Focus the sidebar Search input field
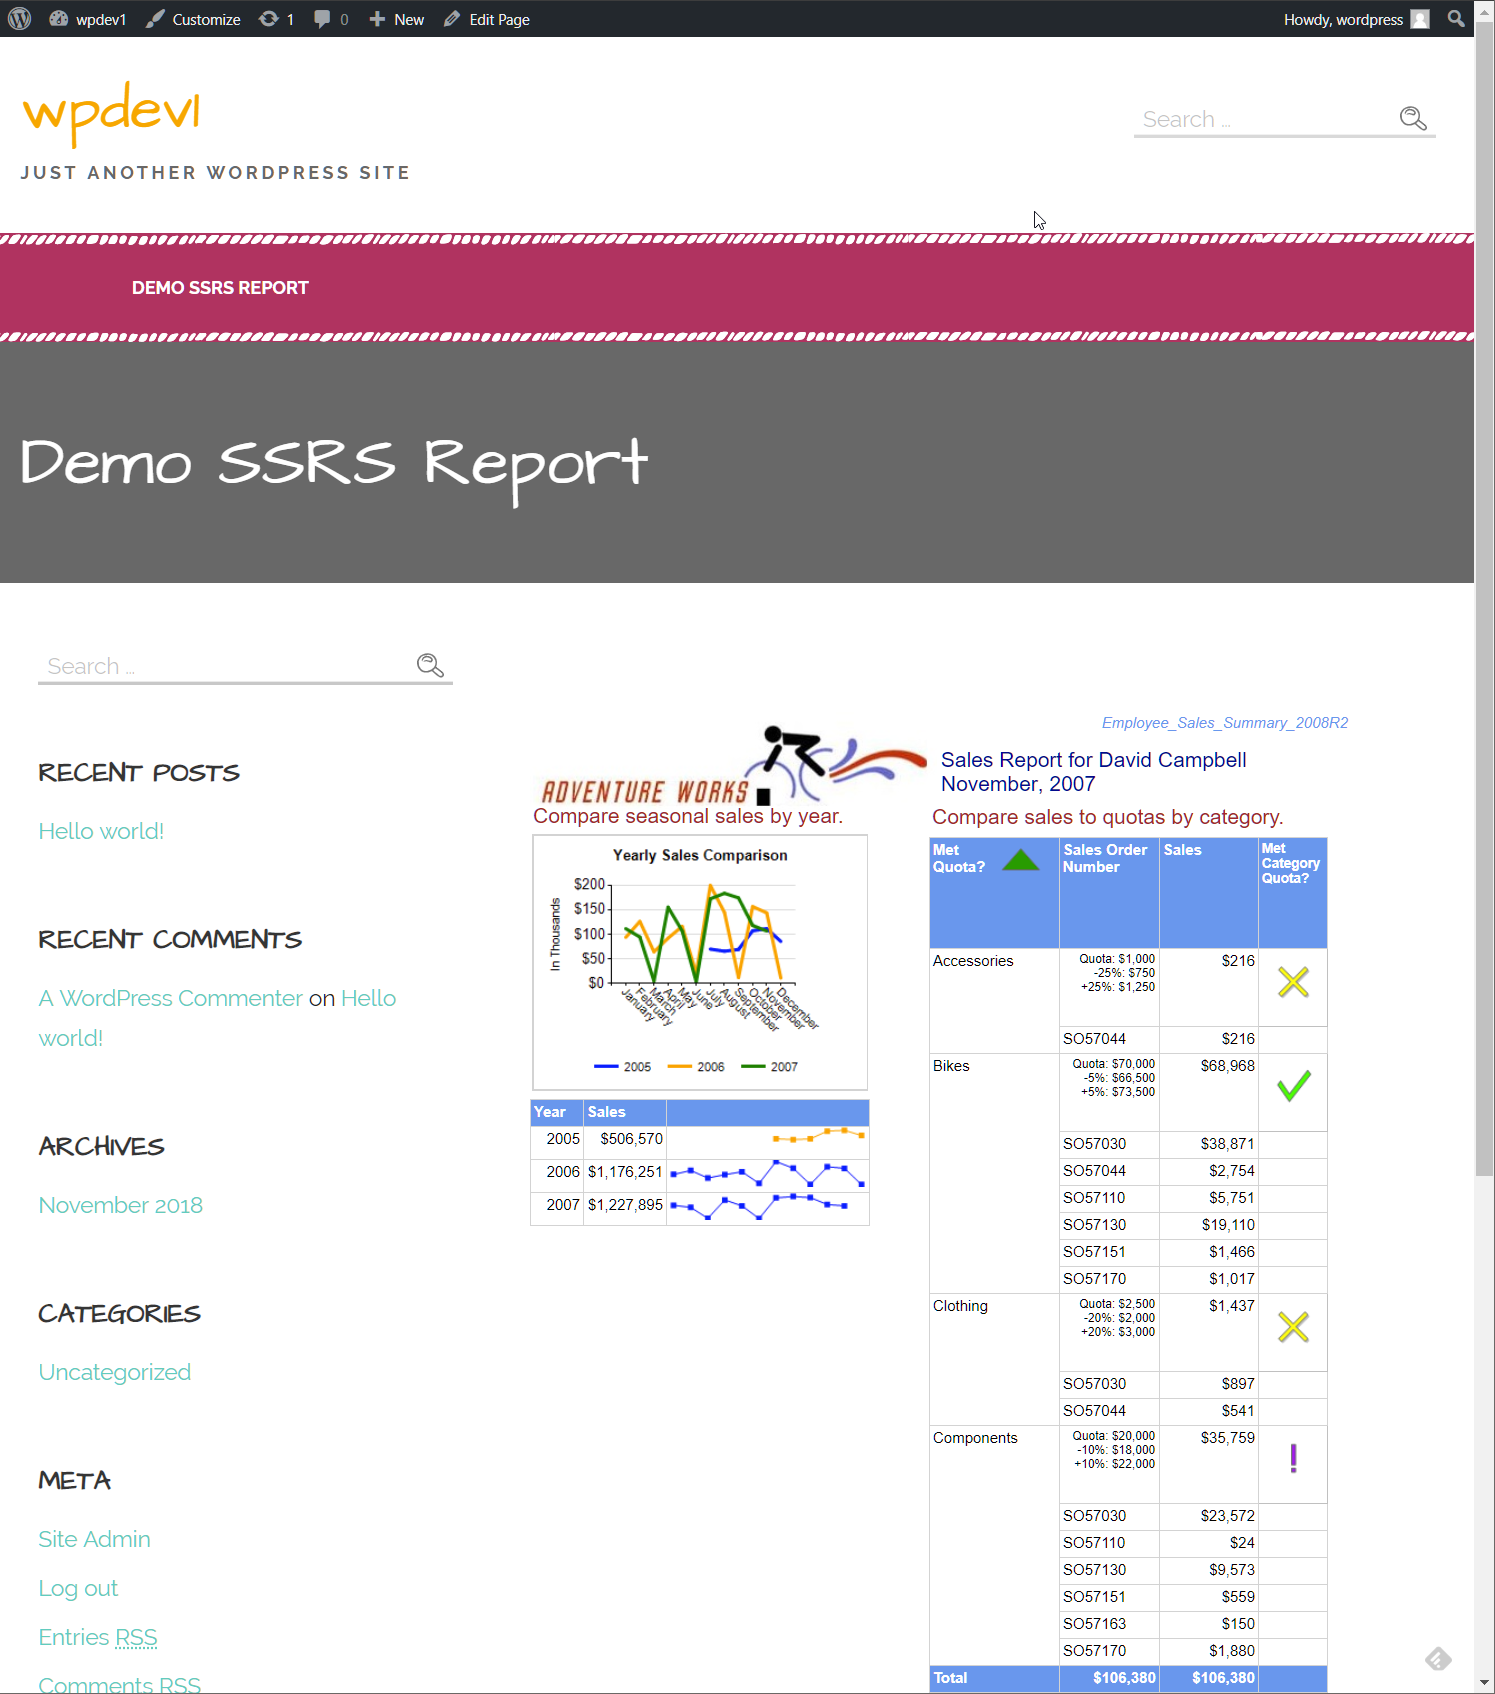1495x1694 pixels. click(x=225, y=666)
